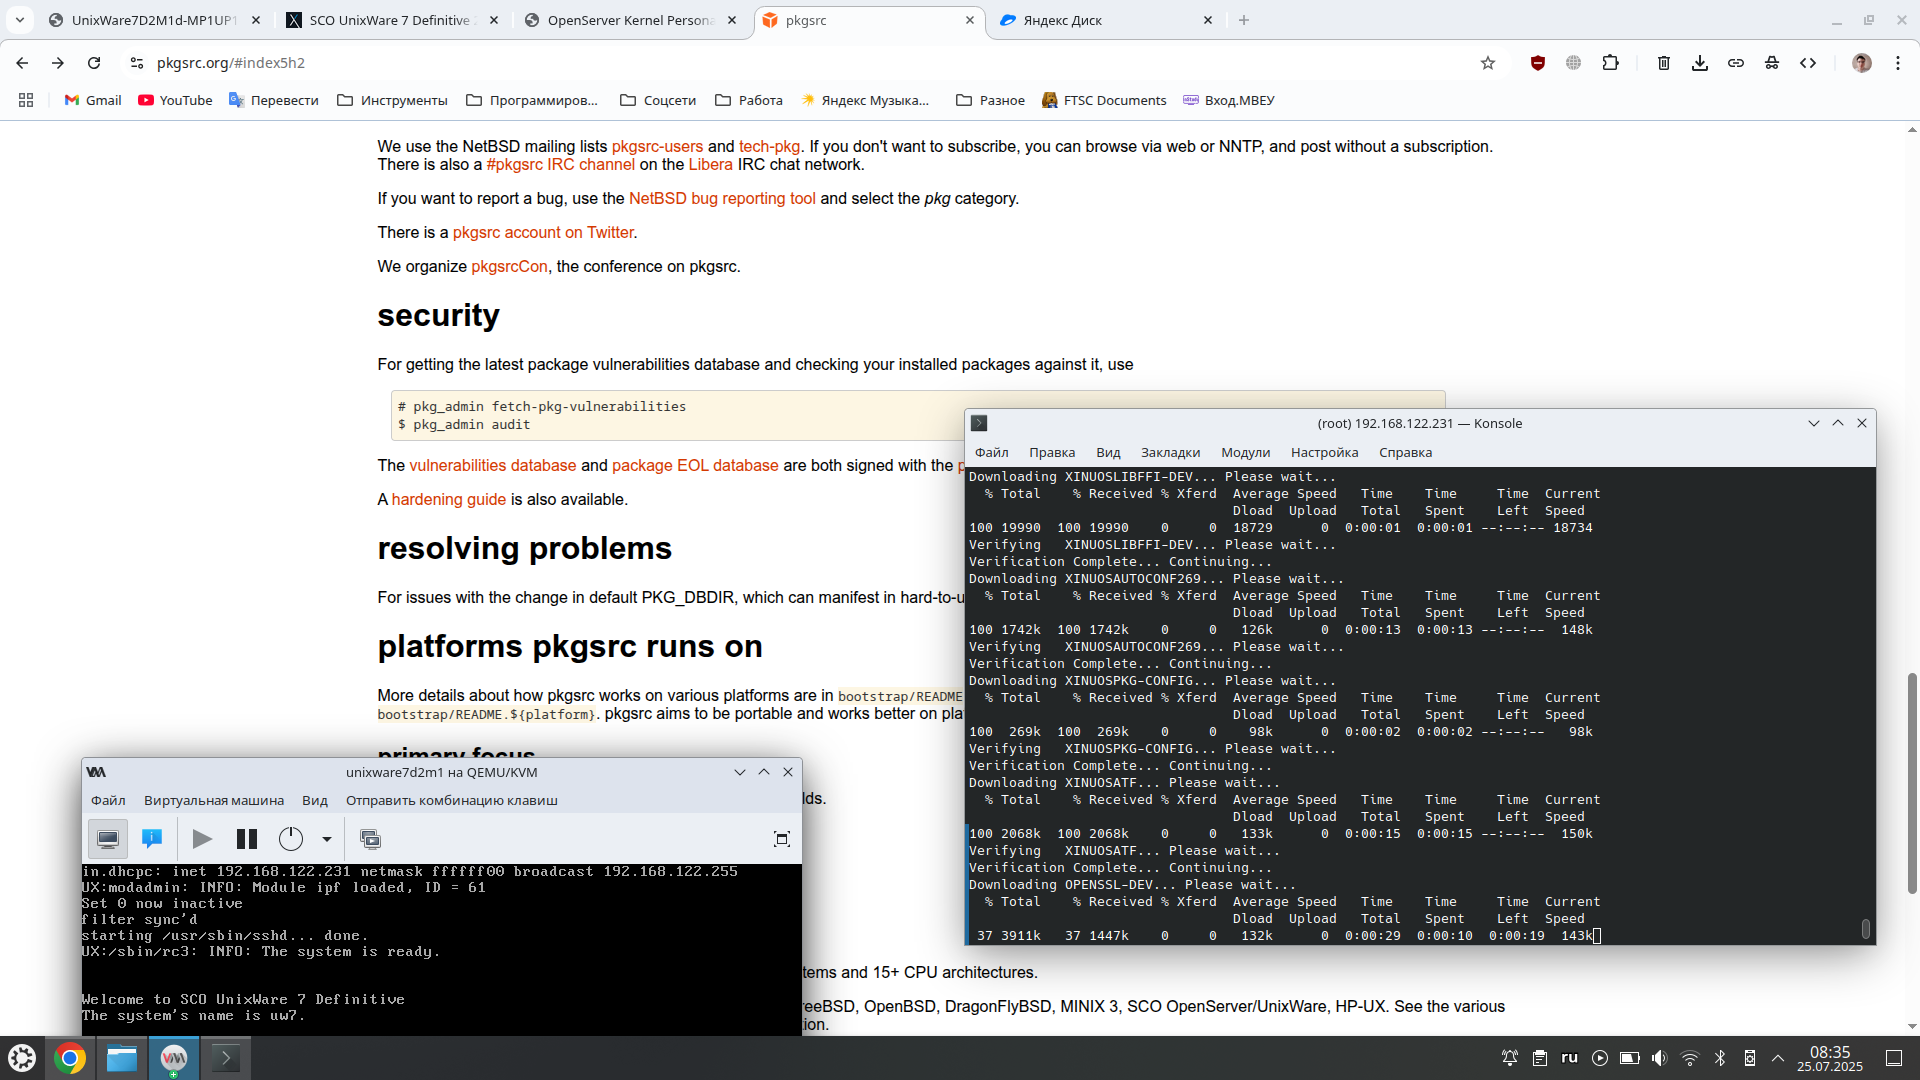The height and width of the screenshot is (1080, 1920).
Task: Expand the shutdown options dropdown arrow
Action: tap(326, 839)
